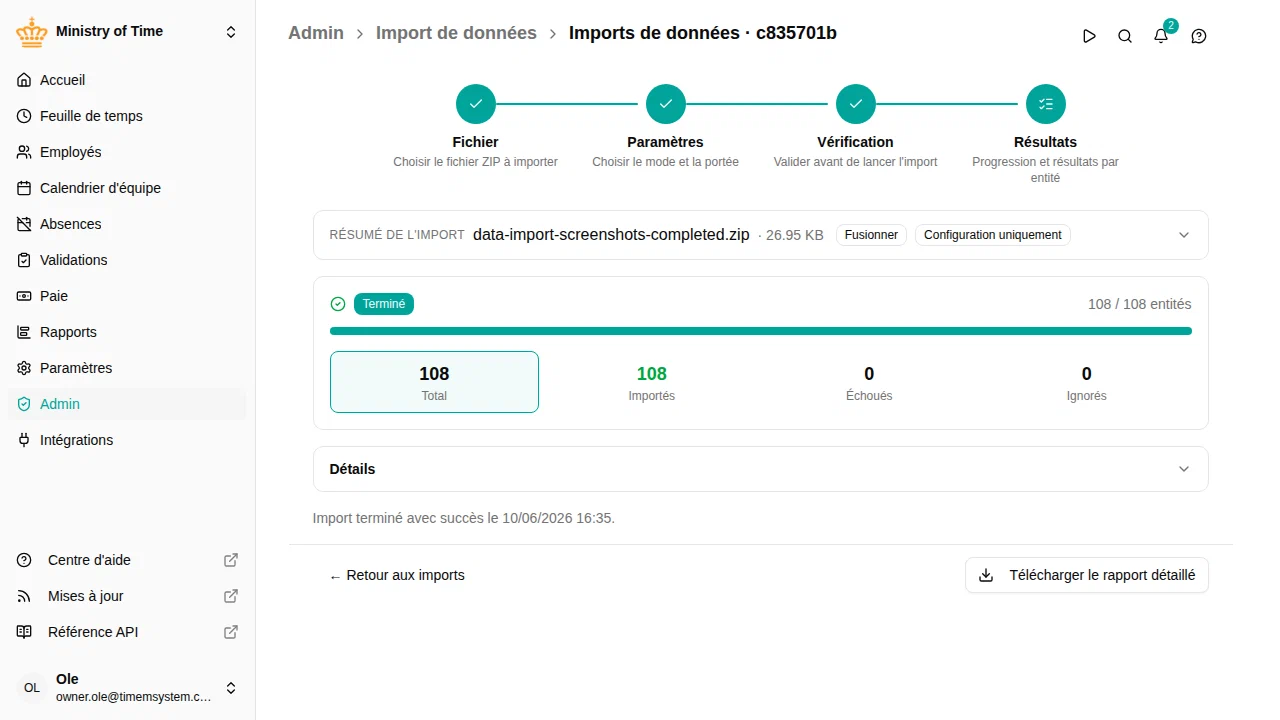The image size is (1280, 720).
Task: Open Validations in the sidebar
Action: [x=128, y=260]
